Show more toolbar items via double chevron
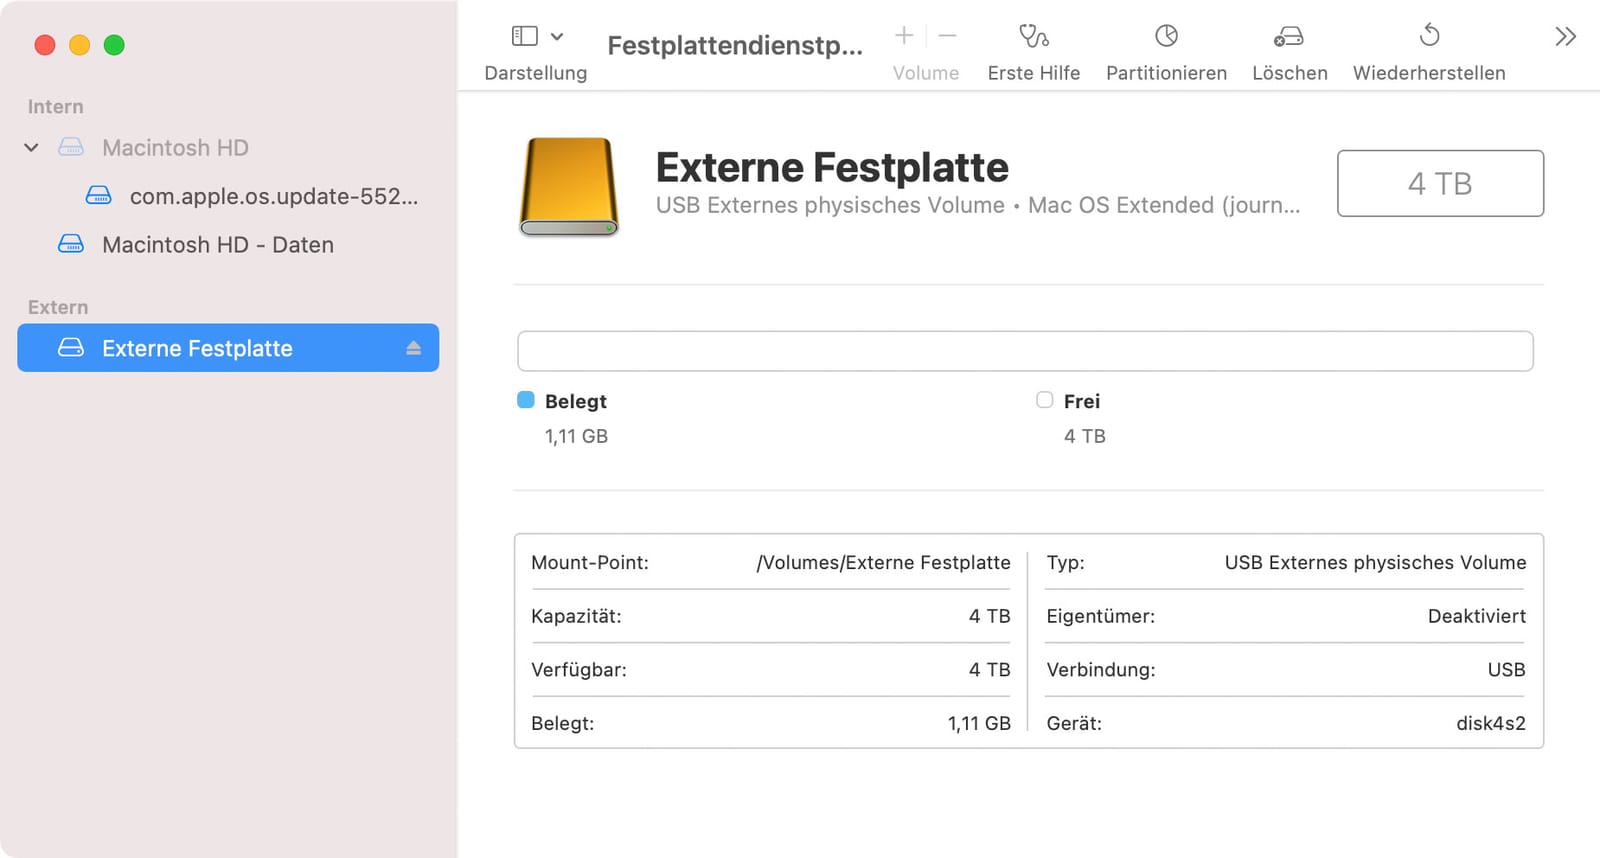 click(1565, 37)
